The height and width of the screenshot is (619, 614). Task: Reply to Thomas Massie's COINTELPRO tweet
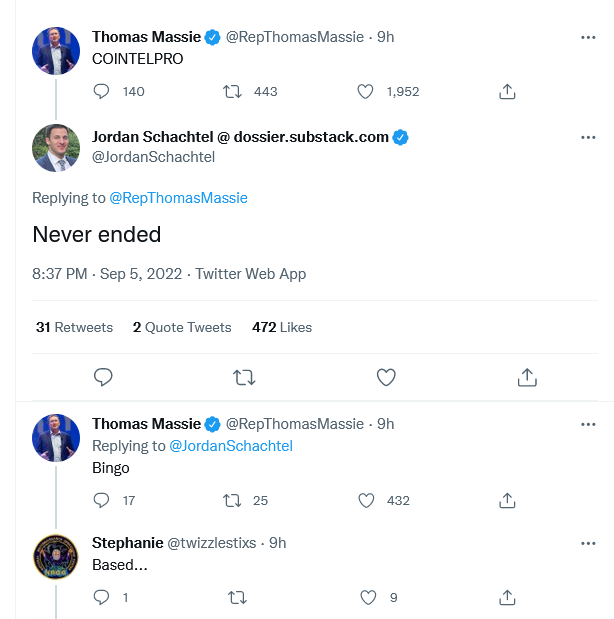pos(101,91)
